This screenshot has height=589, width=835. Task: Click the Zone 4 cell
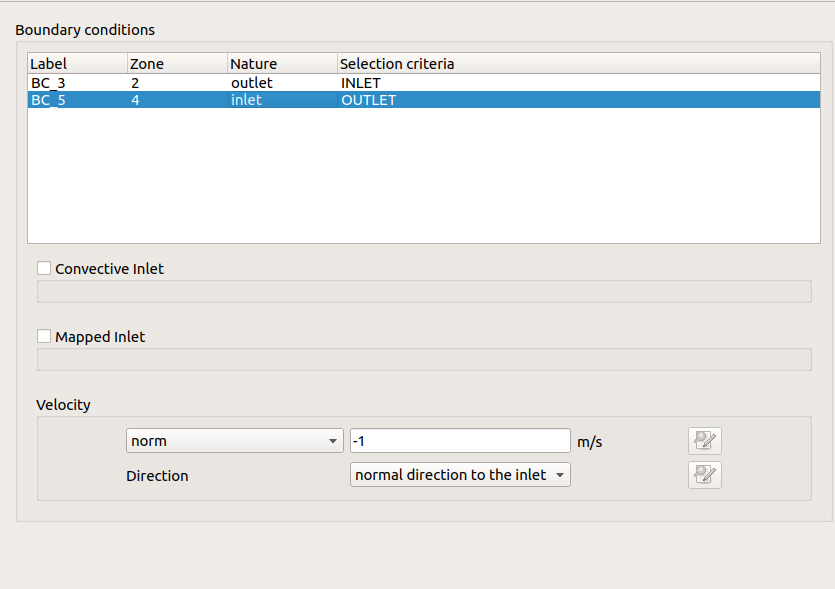point(135,100)
